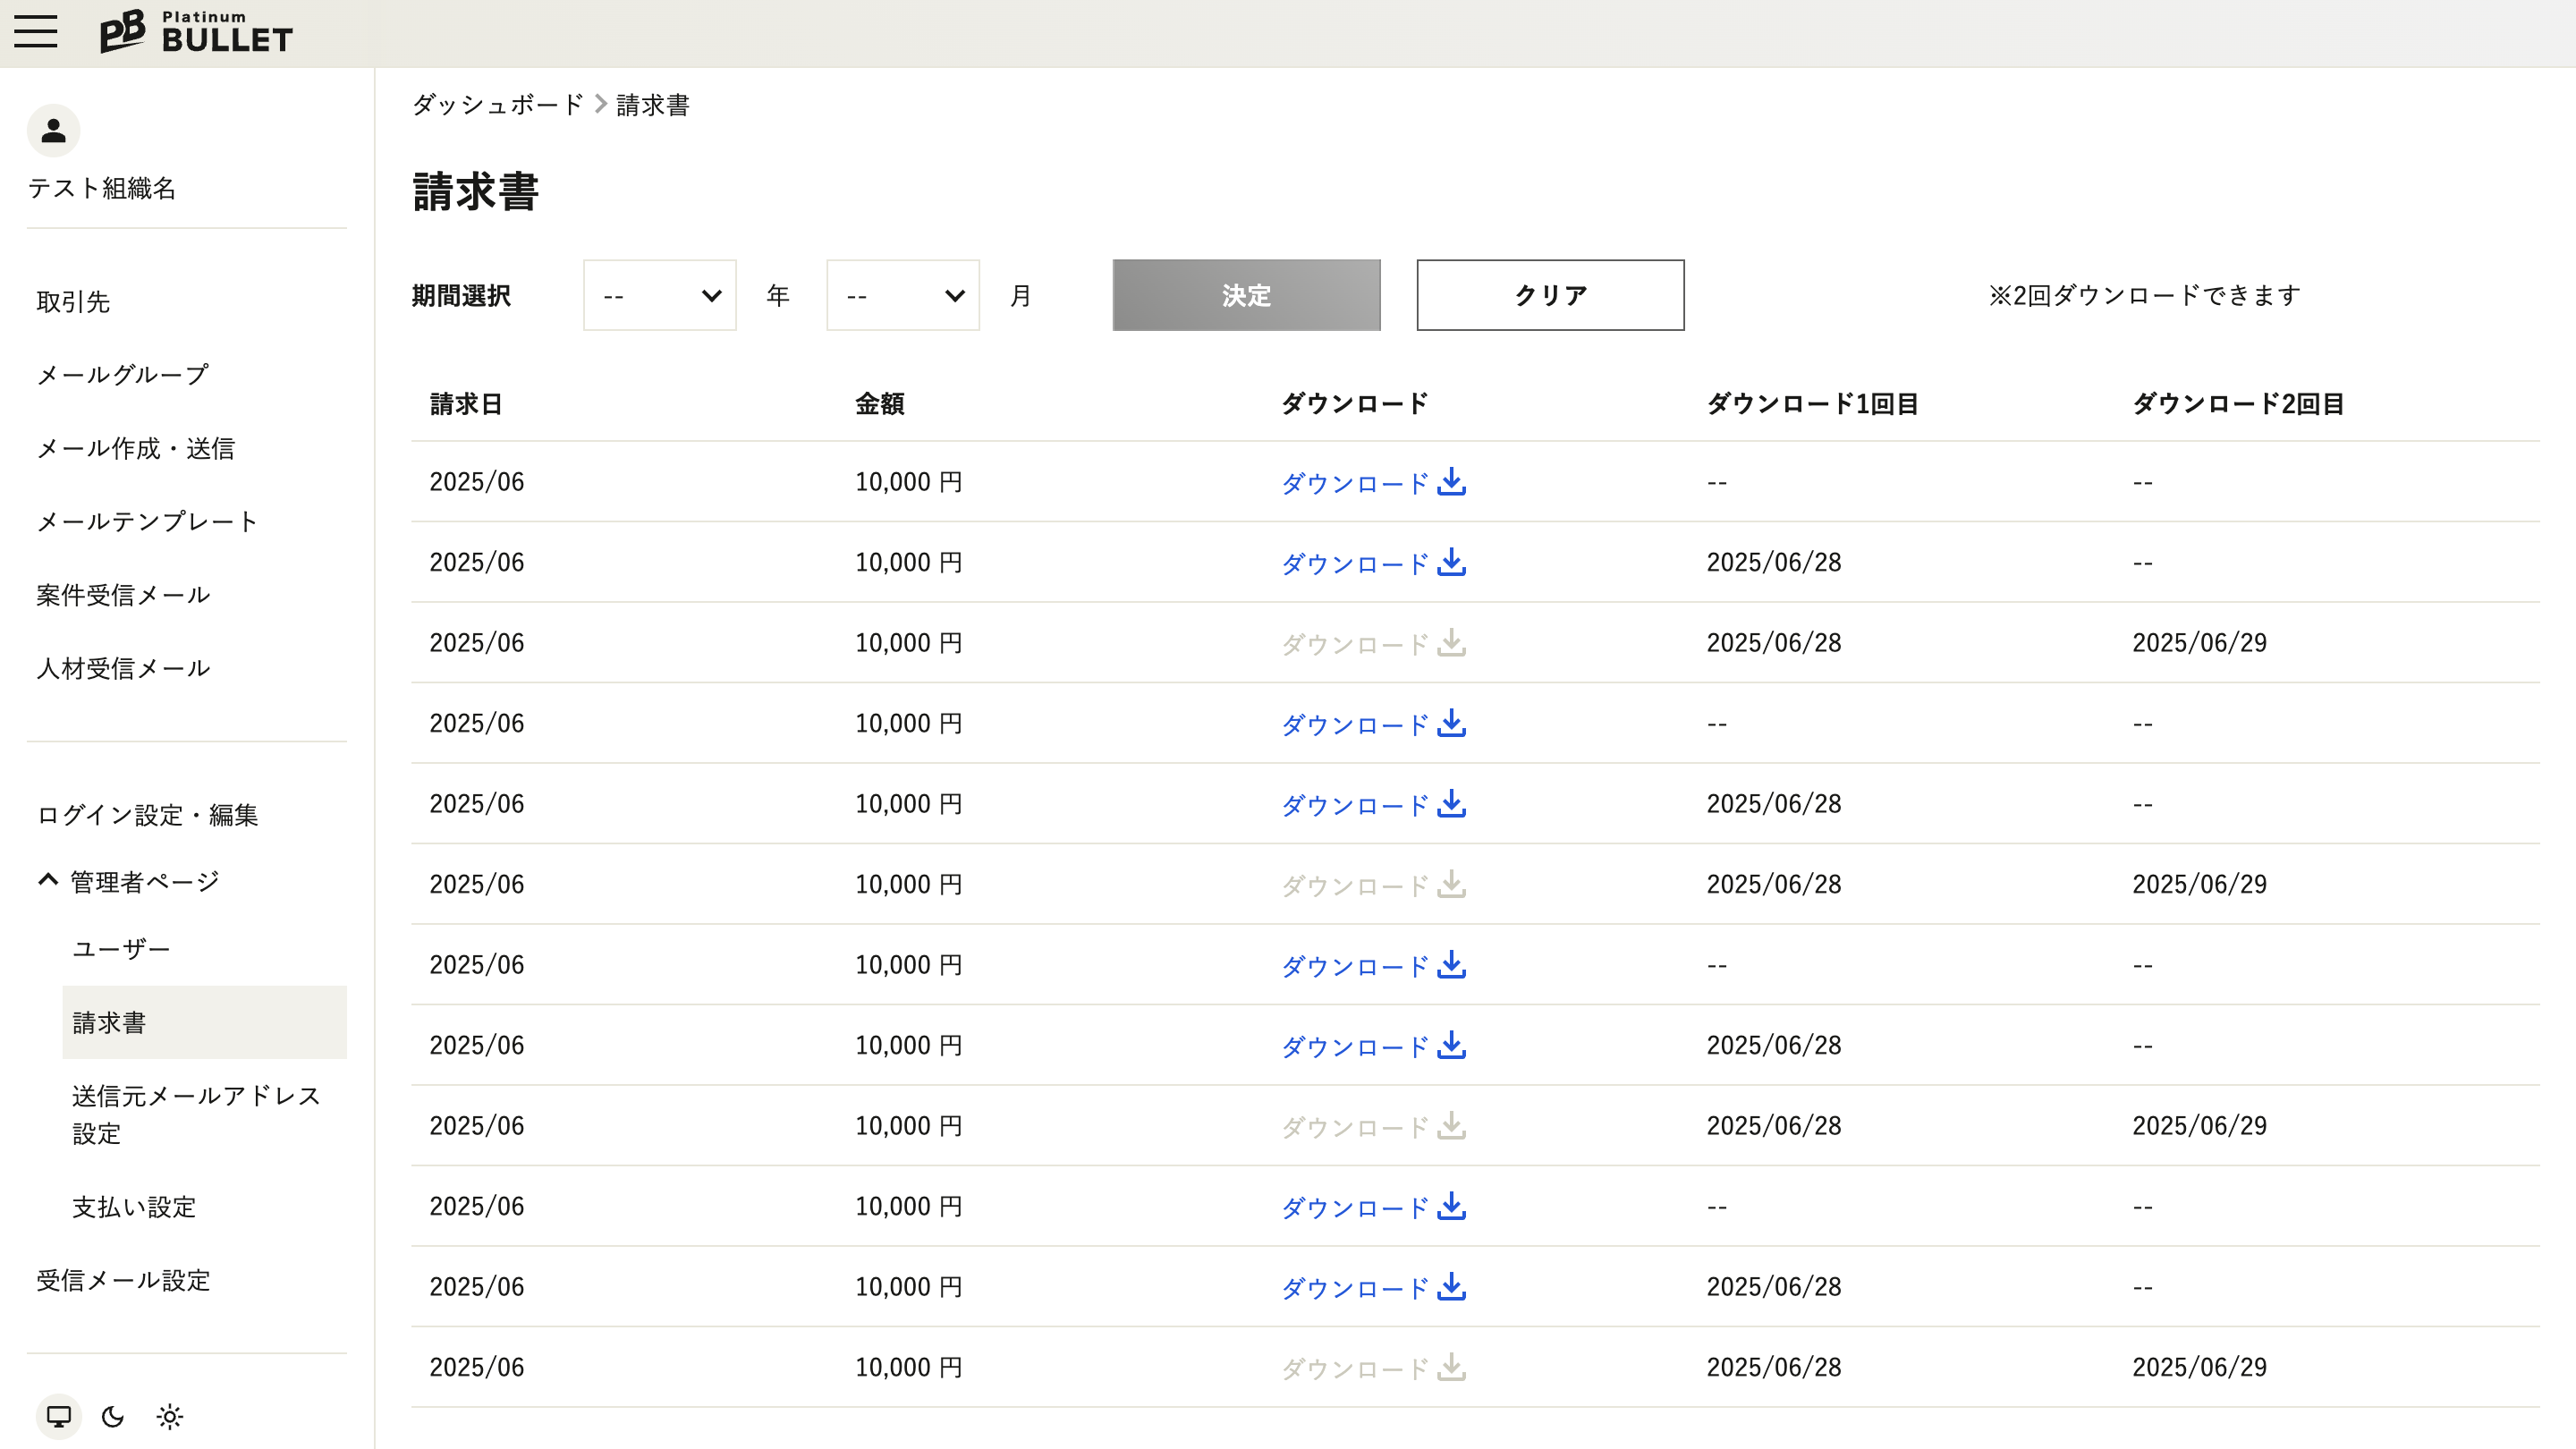Click the download icon in the last invoice row
Screen dimensions: 2576x1449
coord(1451,1367)
